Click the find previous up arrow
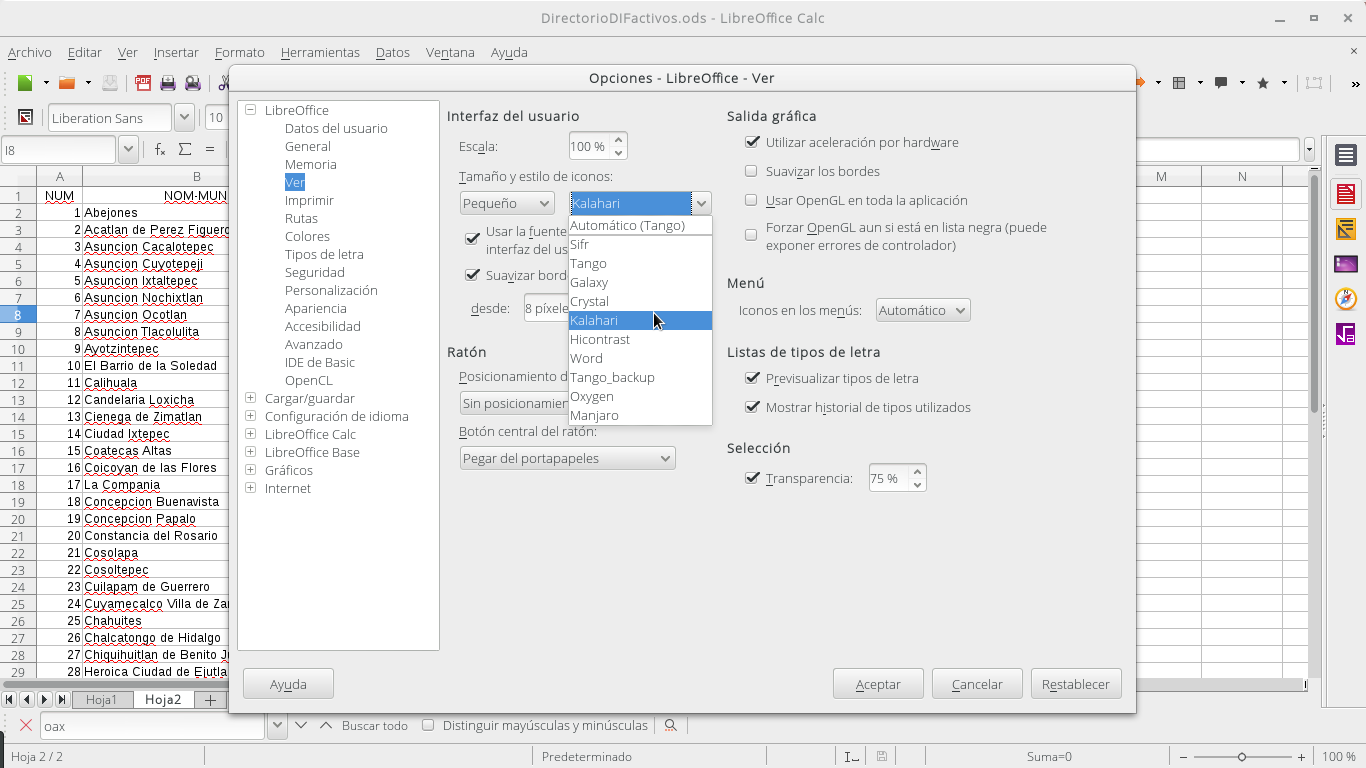This screenshot has width=1366, height=768. pos(325,725)
